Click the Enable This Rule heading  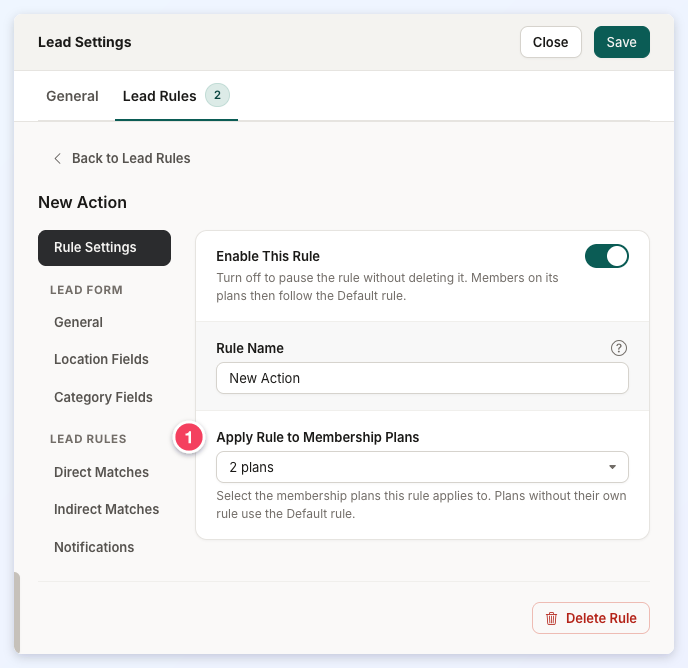point(268,256)
